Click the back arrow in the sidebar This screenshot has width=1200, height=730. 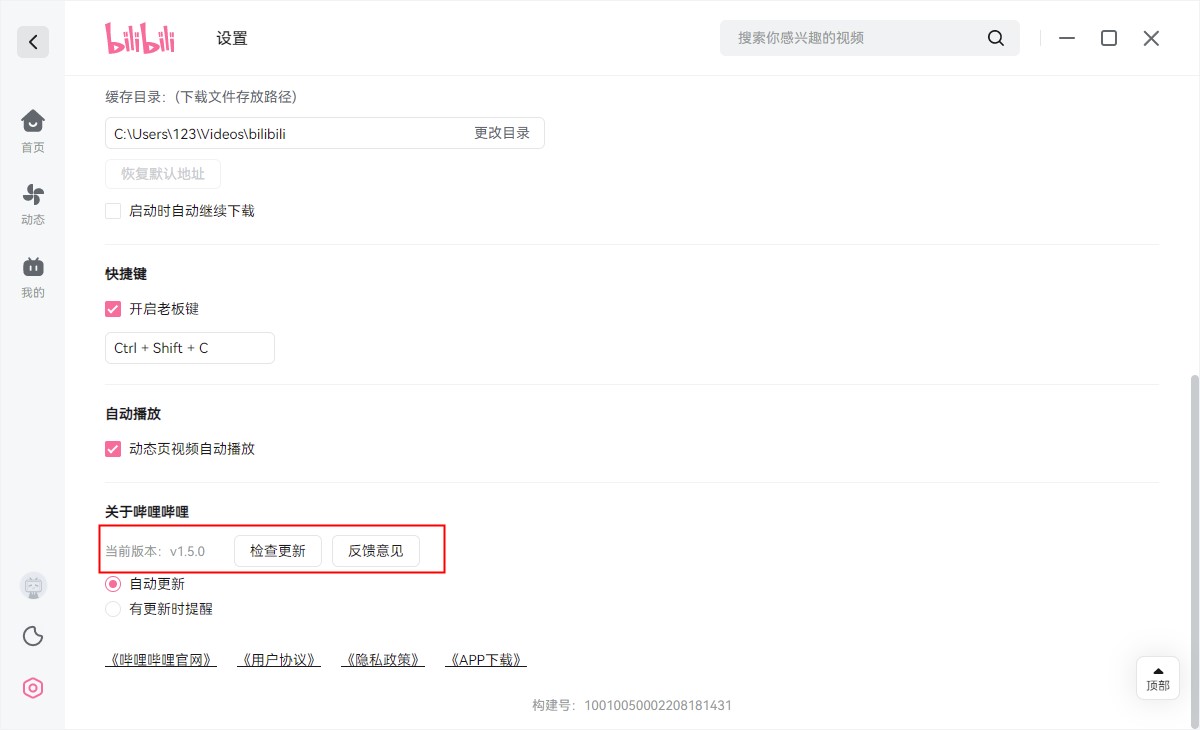coord(33,42)
